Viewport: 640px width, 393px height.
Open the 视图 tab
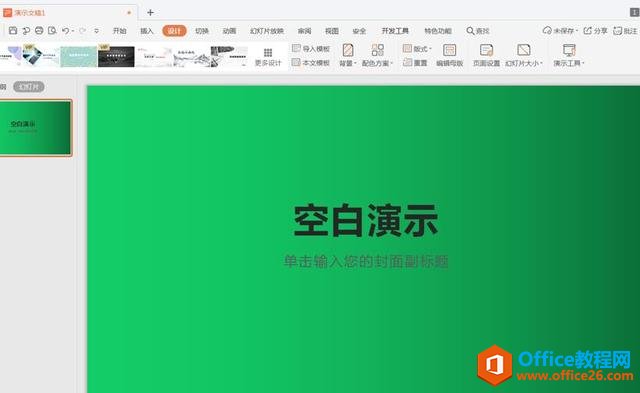coord(332,31)
